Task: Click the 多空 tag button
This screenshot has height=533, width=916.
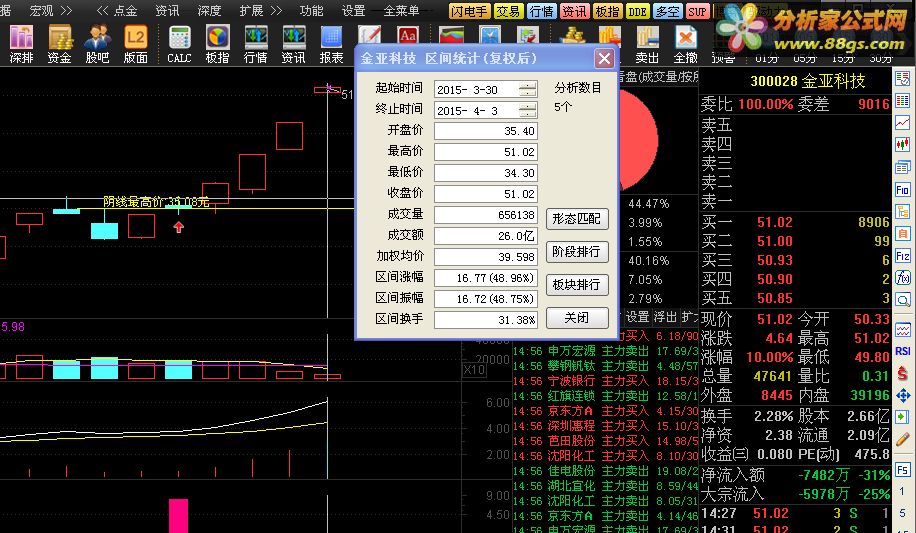Action: [668, 11]
